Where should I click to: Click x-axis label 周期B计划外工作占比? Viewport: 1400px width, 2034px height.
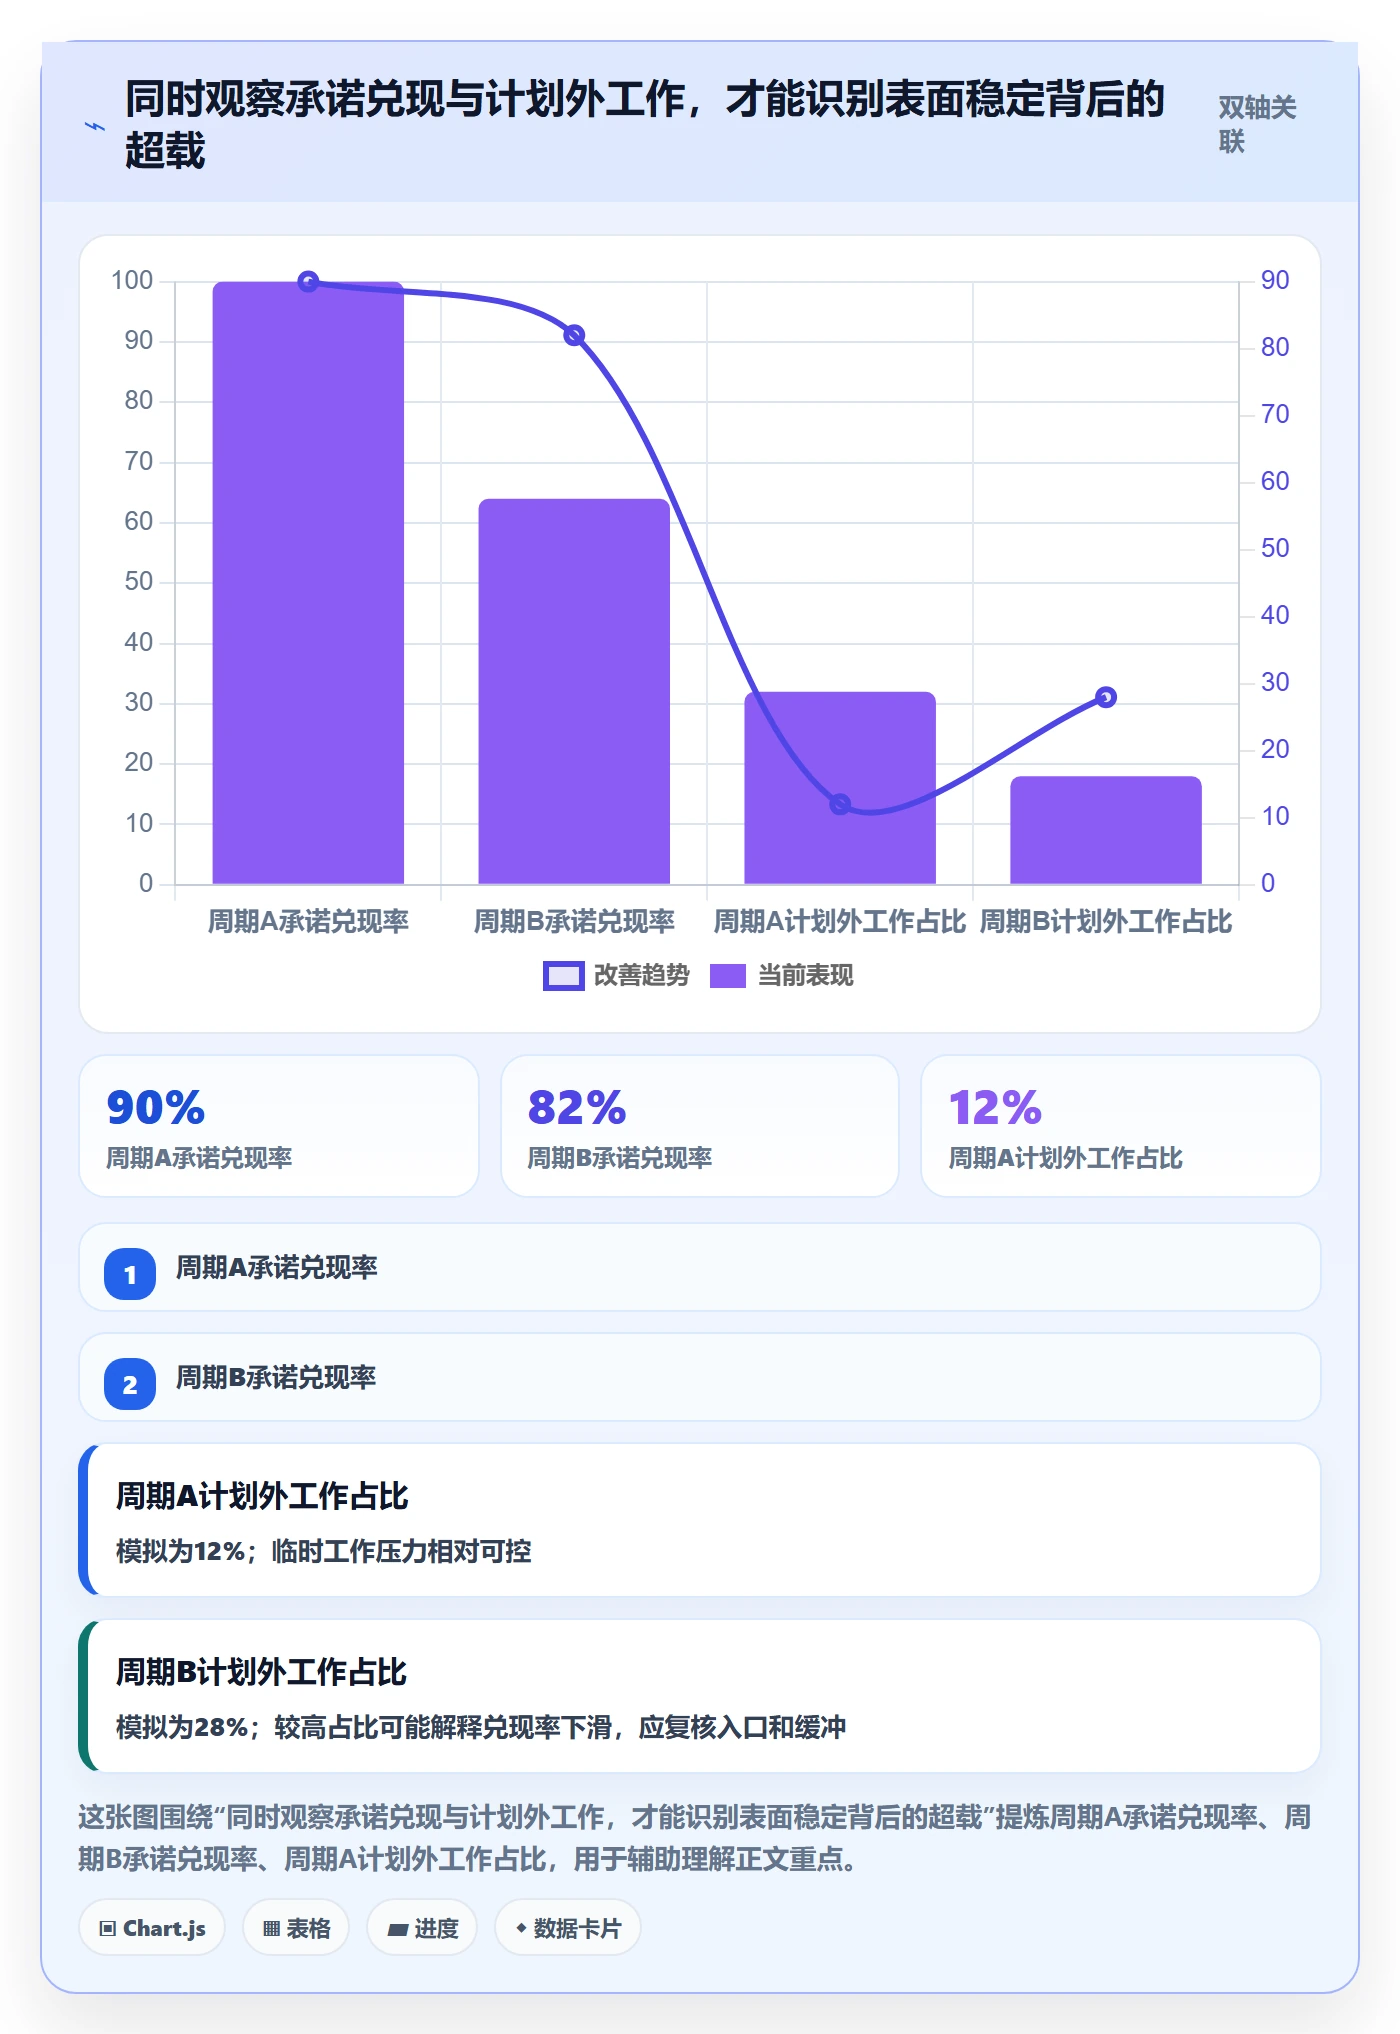tap(1106, 921)
